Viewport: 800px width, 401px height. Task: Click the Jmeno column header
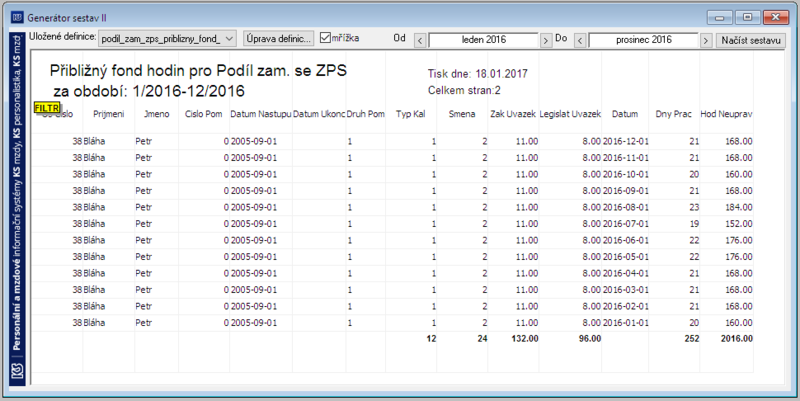pyautogui.click(x=156, y=114)
